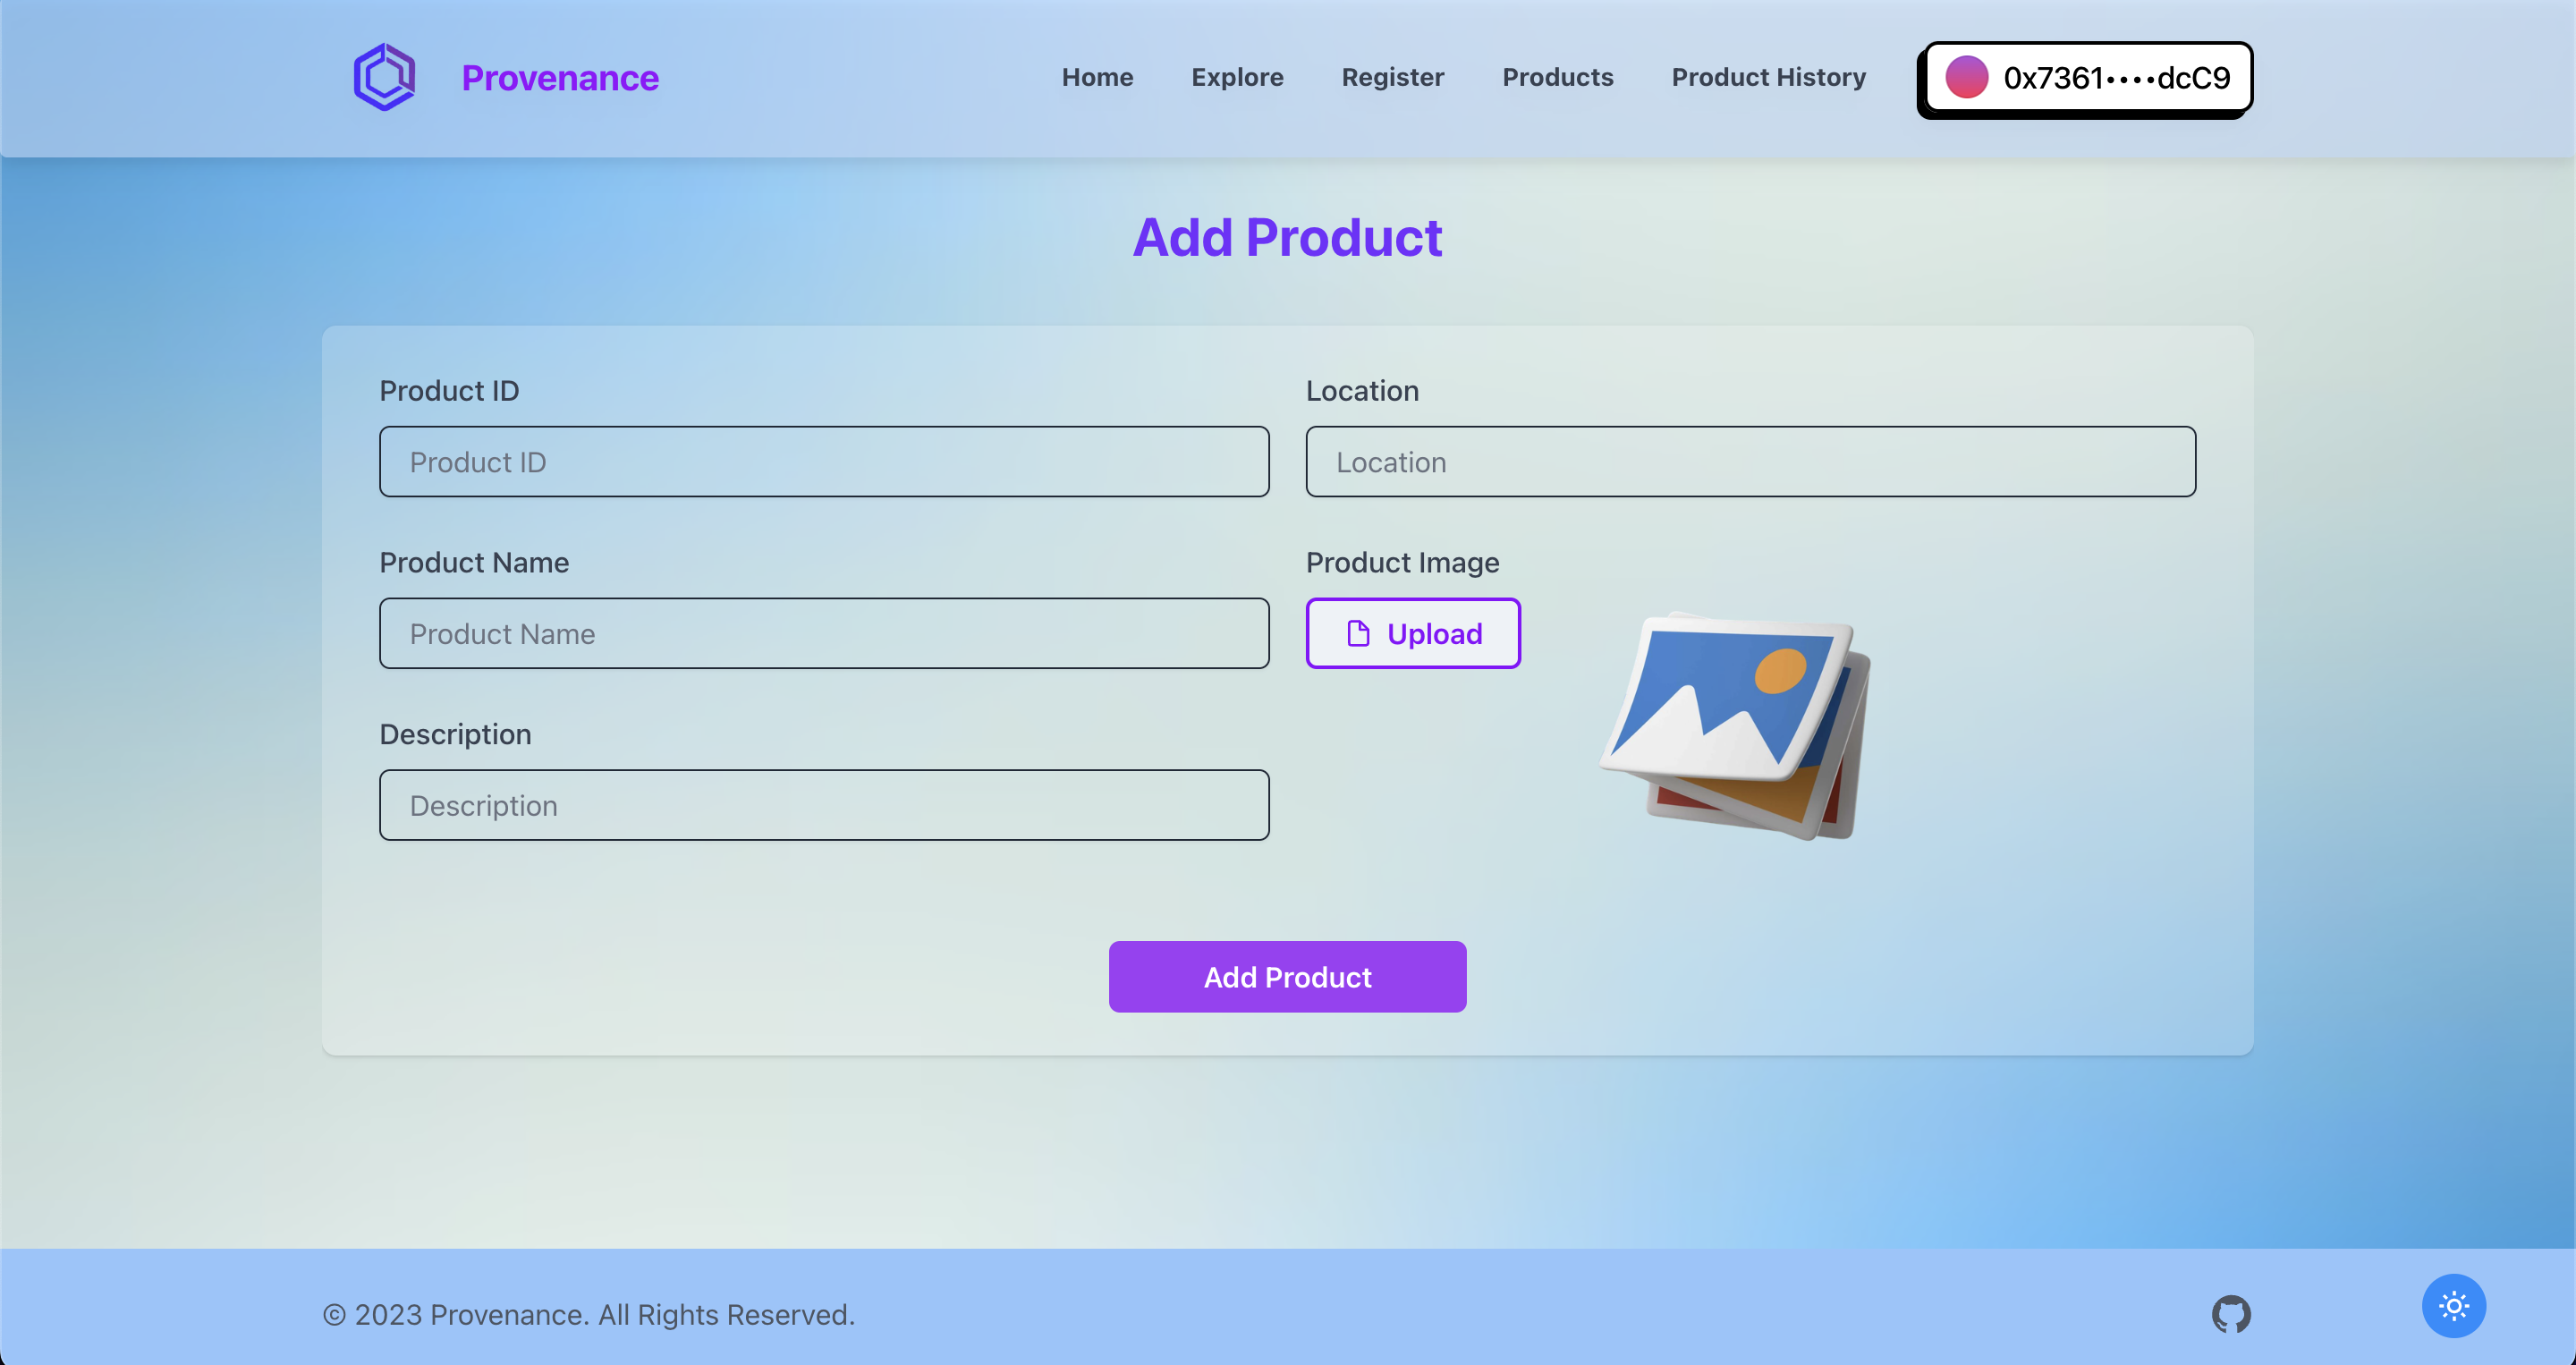Open the Product History page
Image resolution: width=2576 pixels, height=1365 pixels.
[x=1768, y=77]
